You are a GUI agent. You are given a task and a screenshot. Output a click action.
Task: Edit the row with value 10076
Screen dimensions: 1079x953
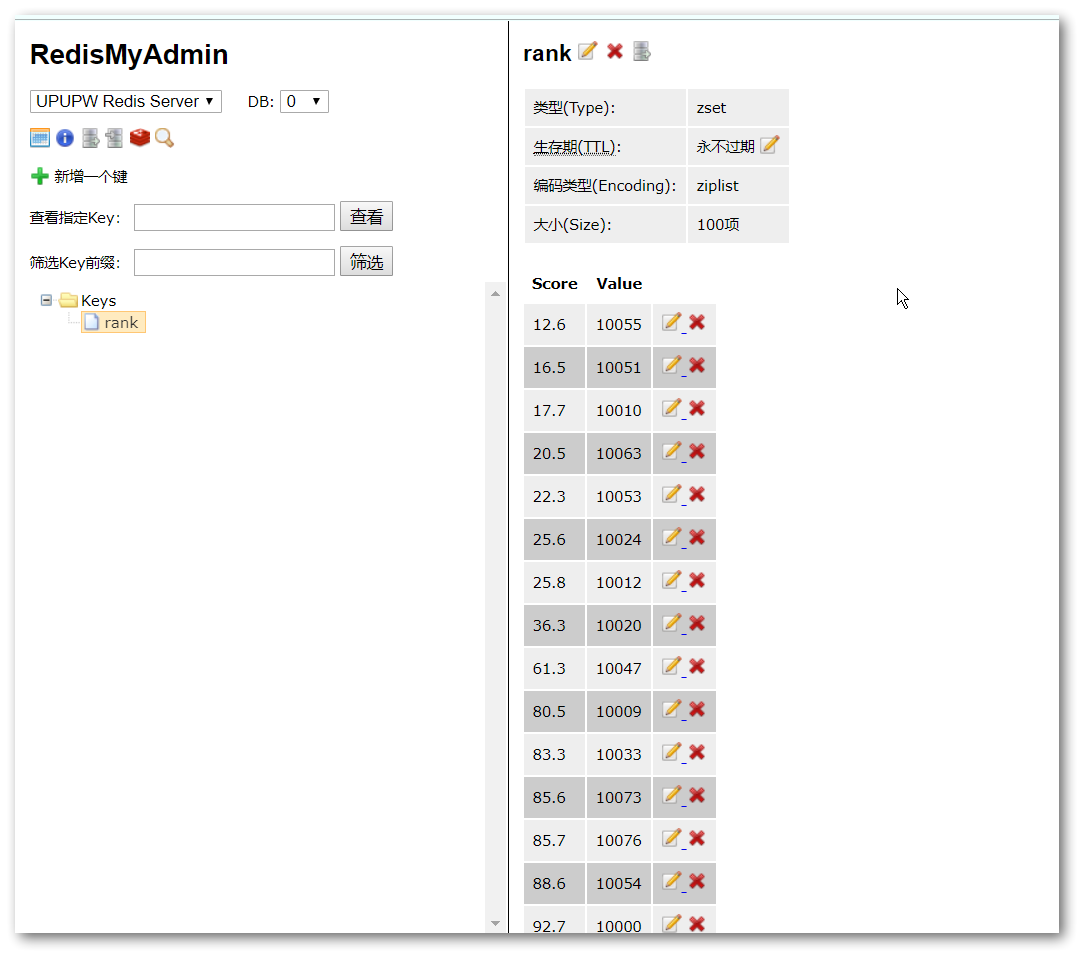(672, 839)
